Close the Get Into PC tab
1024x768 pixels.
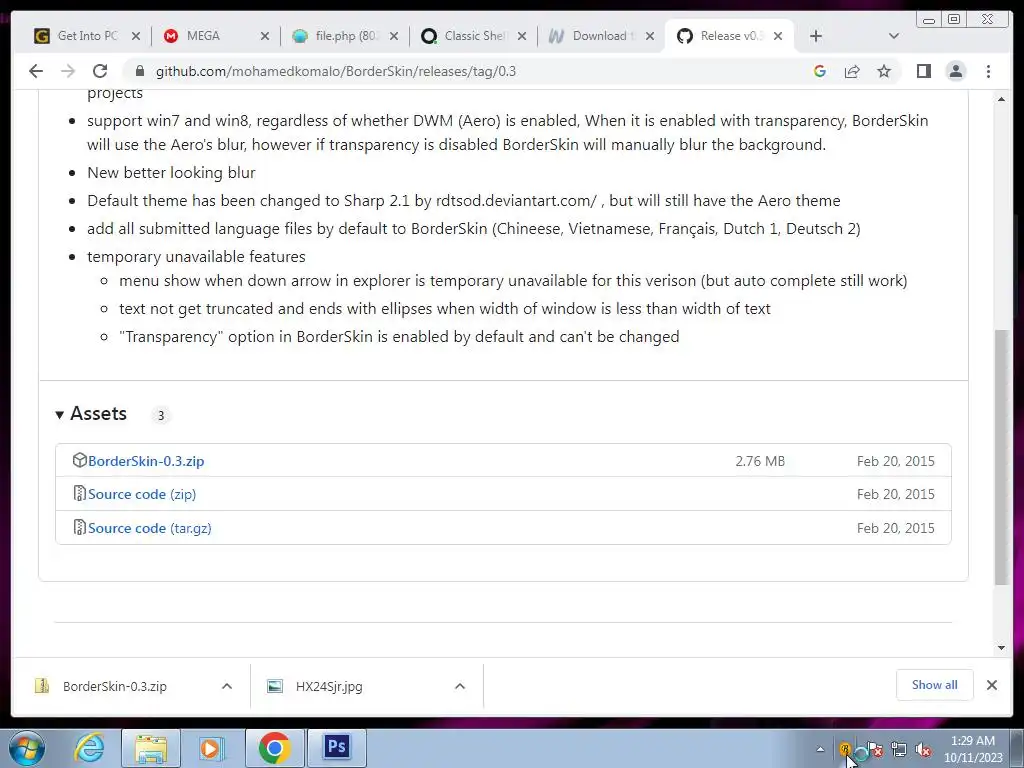point(135,37)
